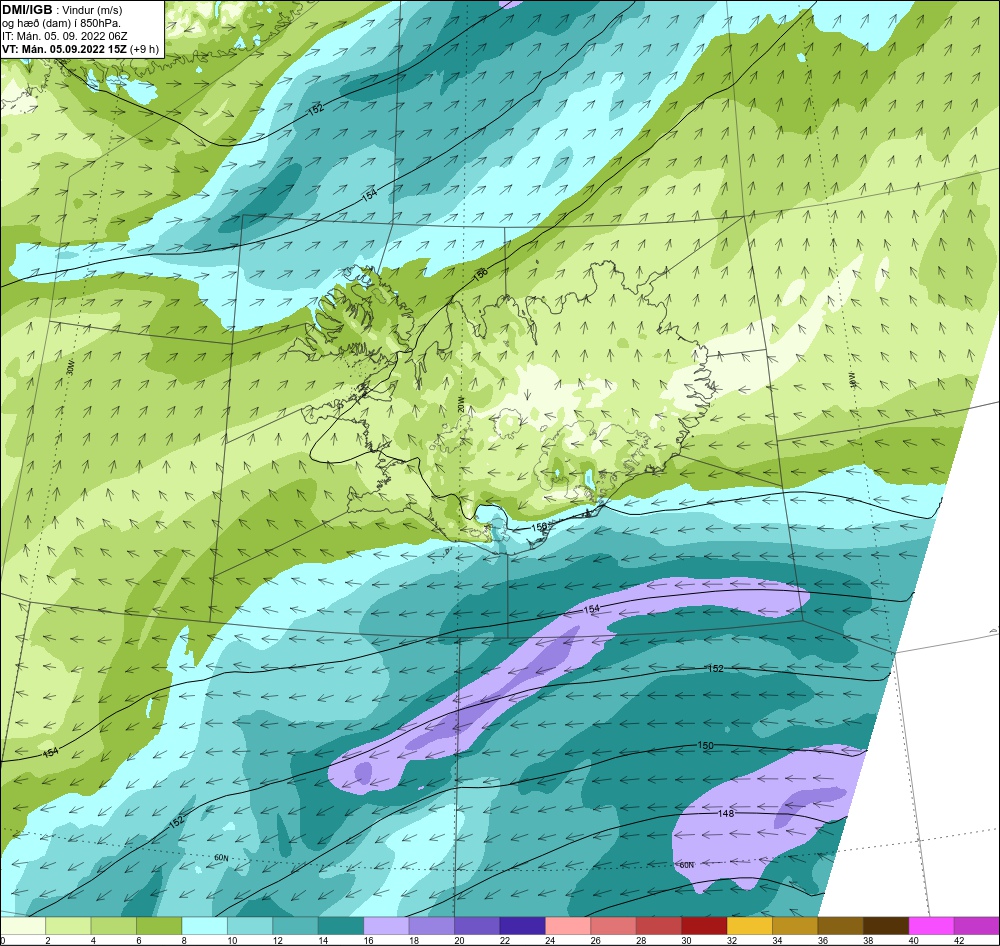Pick the 4–6 m/s green legend swatch

pyautogui.click(x=114, y=926)
